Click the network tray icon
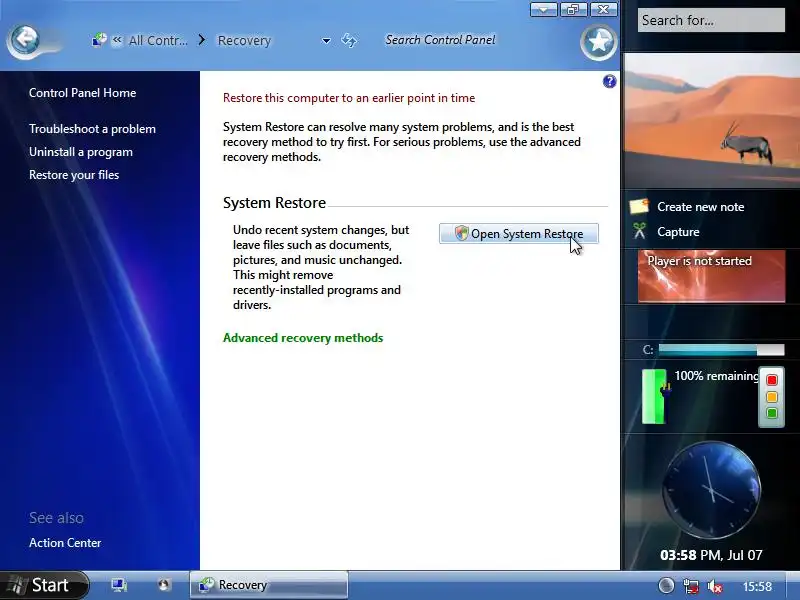Screen dimensions: 800x600 point(691,586)
